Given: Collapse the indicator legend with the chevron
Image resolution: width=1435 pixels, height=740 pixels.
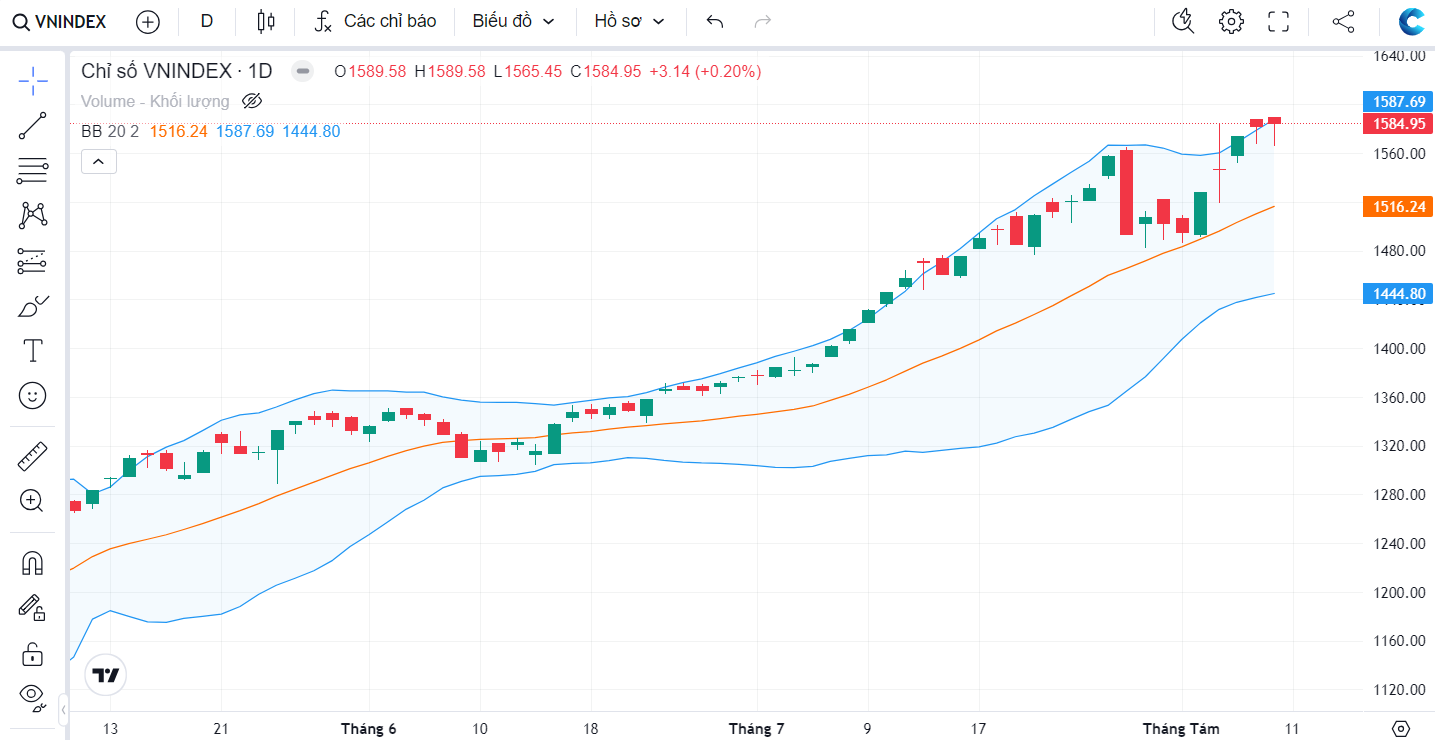Looking at the screenshot, I should (99, 161).
